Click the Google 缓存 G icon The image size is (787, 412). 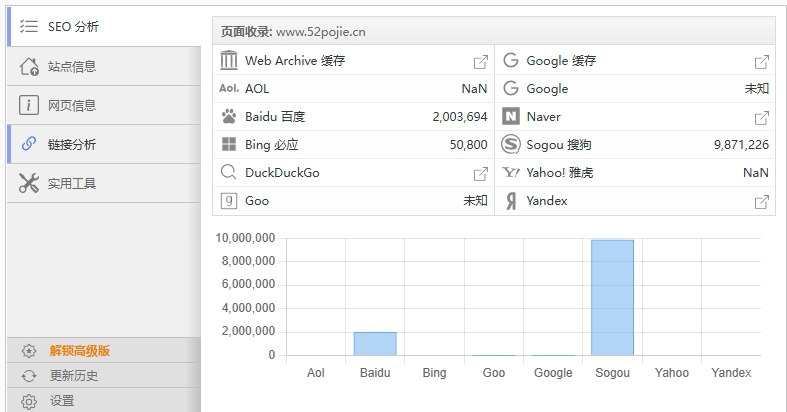(510, 60)
